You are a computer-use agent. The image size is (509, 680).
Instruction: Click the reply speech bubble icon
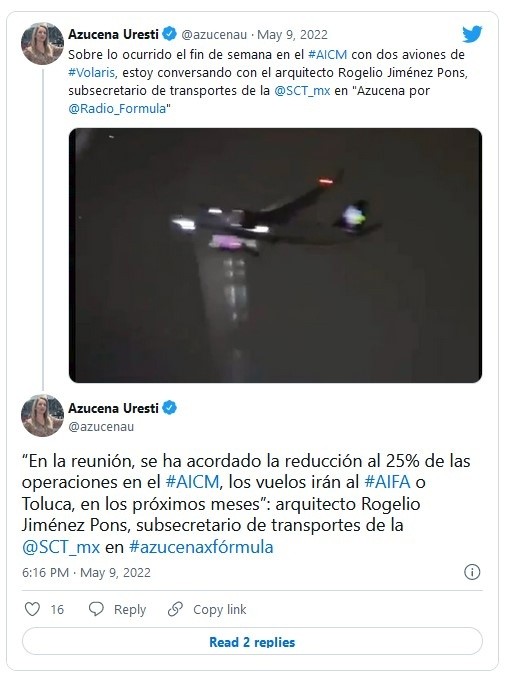96,609
